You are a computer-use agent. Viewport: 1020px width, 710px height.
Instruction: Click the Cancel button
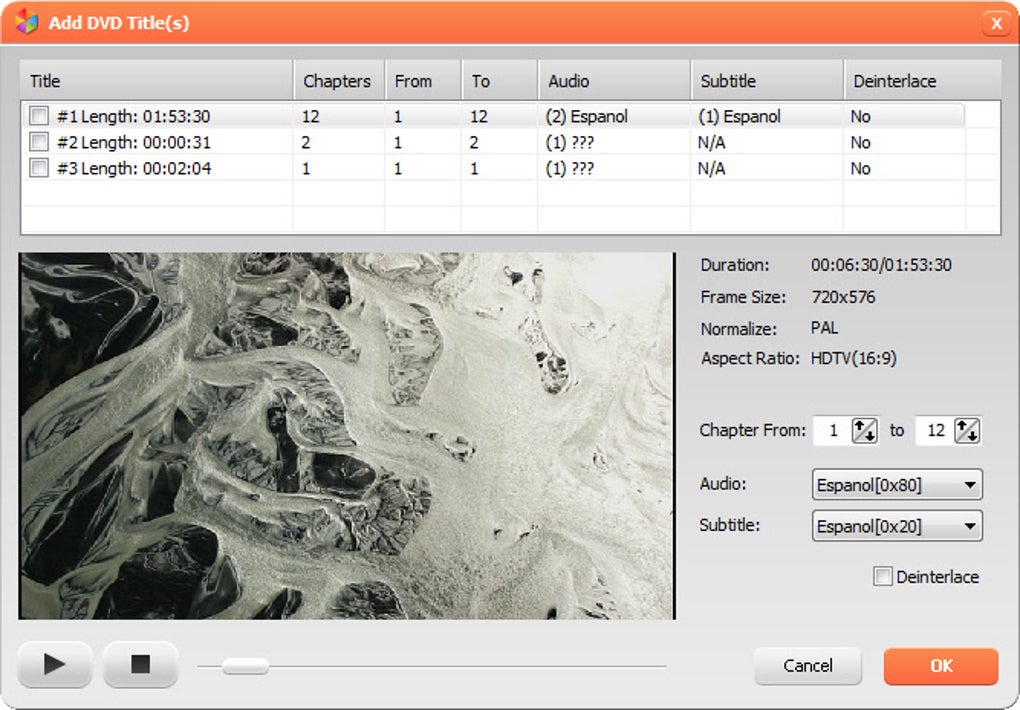[x=808, y=666]
